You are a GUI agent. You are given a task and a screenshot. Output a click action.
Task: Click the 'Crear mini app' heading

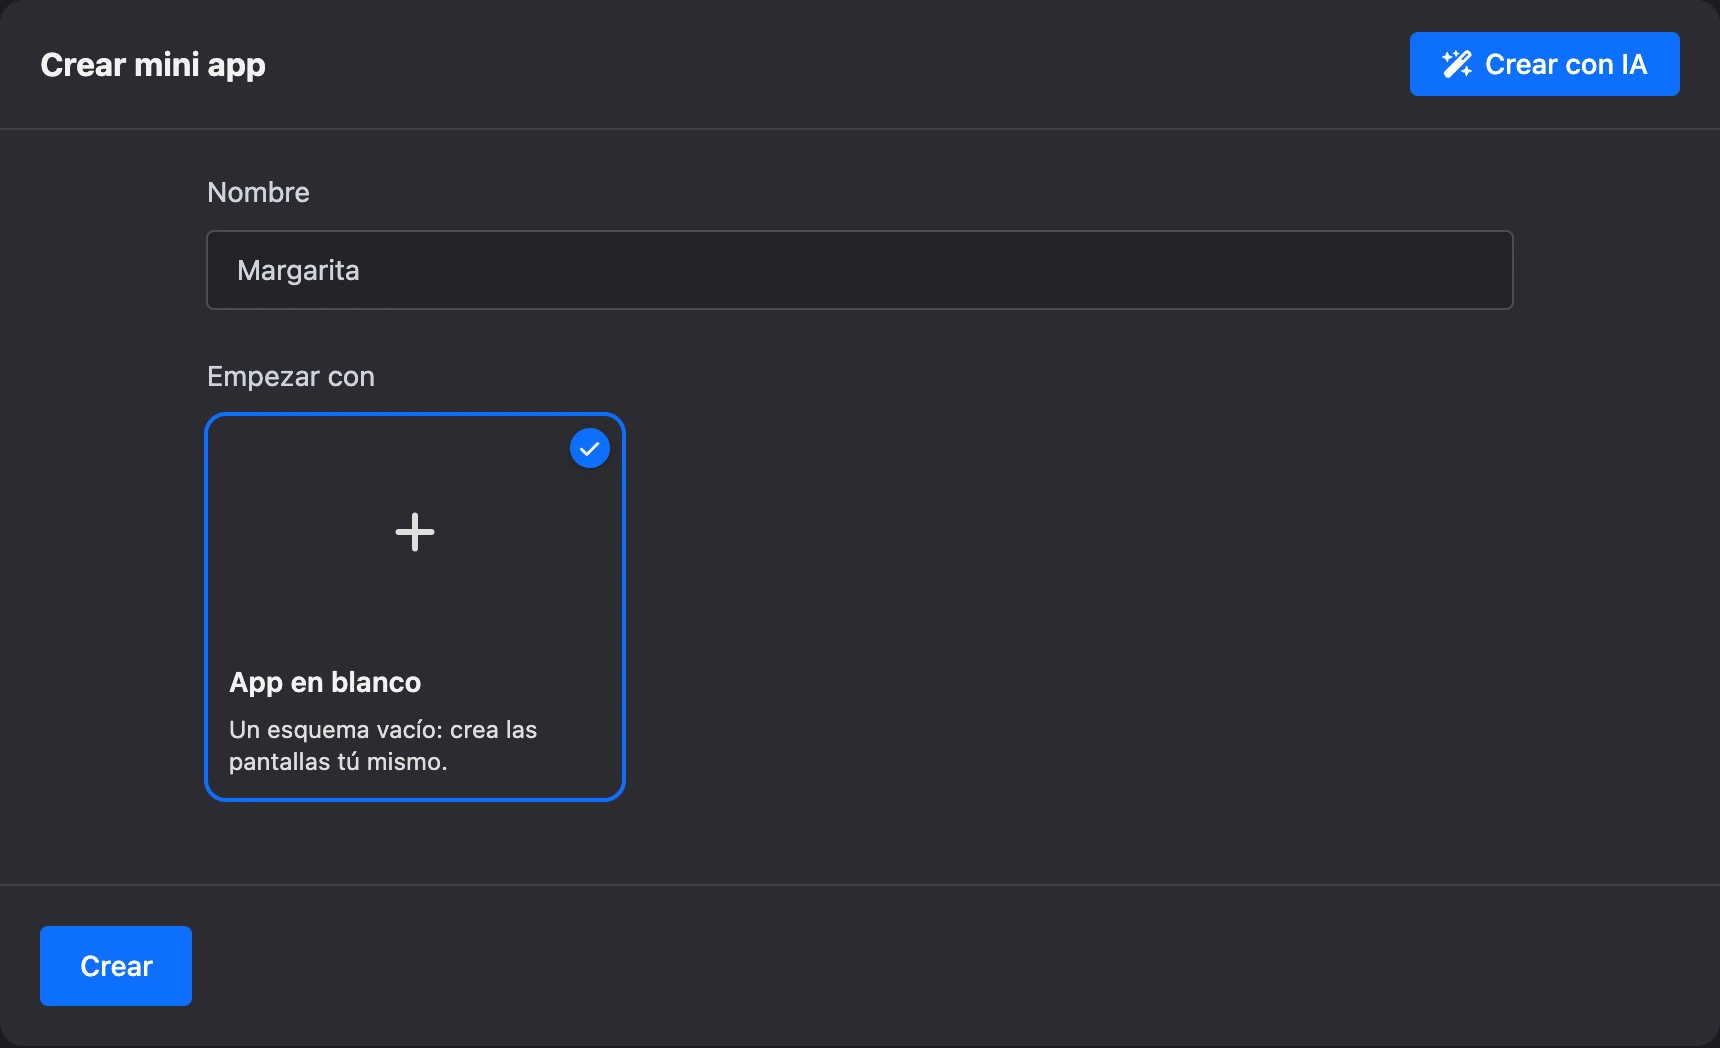point(153,65)
